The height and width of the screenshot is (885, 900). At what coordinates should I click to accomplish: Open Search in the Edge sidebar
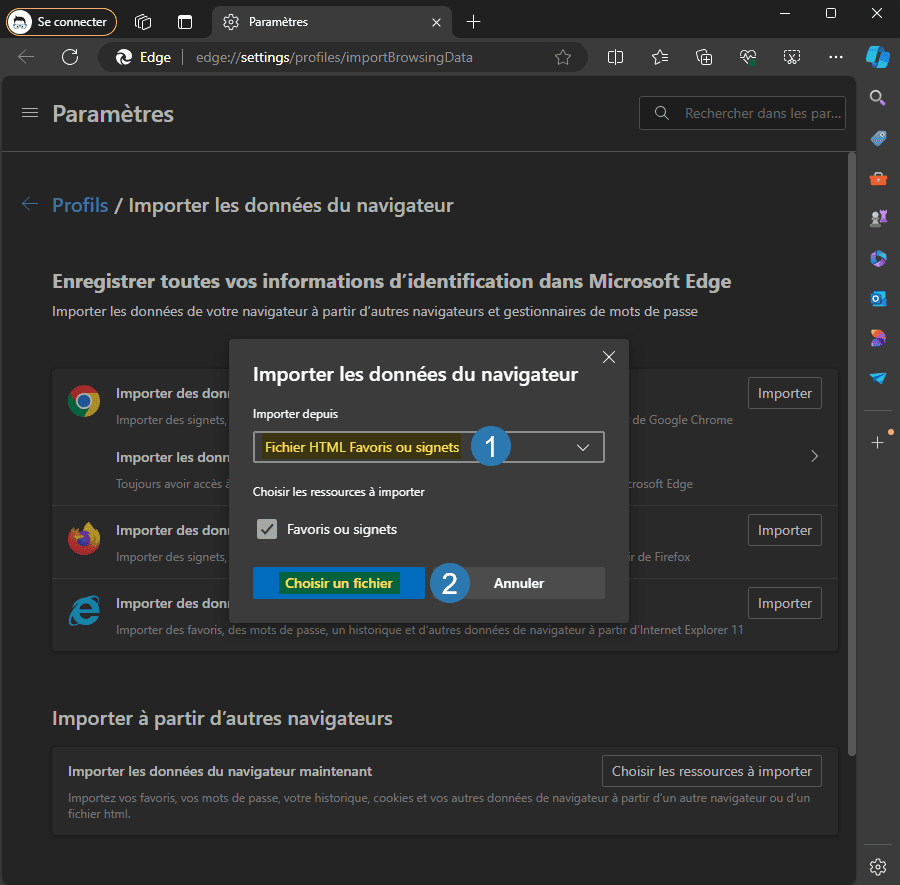coord(877,98)
